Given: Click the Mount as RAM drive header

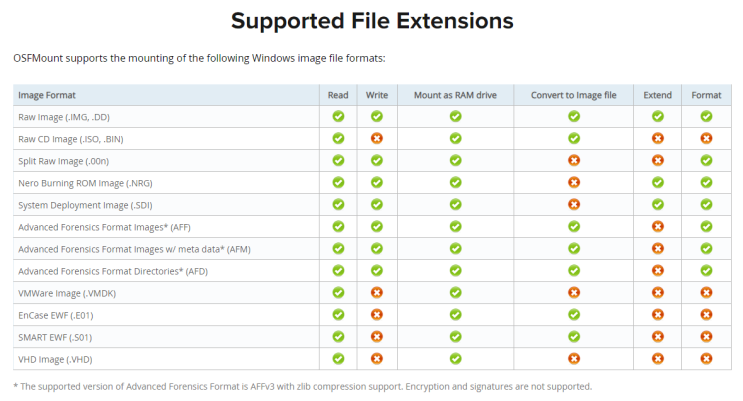Looking at the screenshot, I should [x=455, y=95].
